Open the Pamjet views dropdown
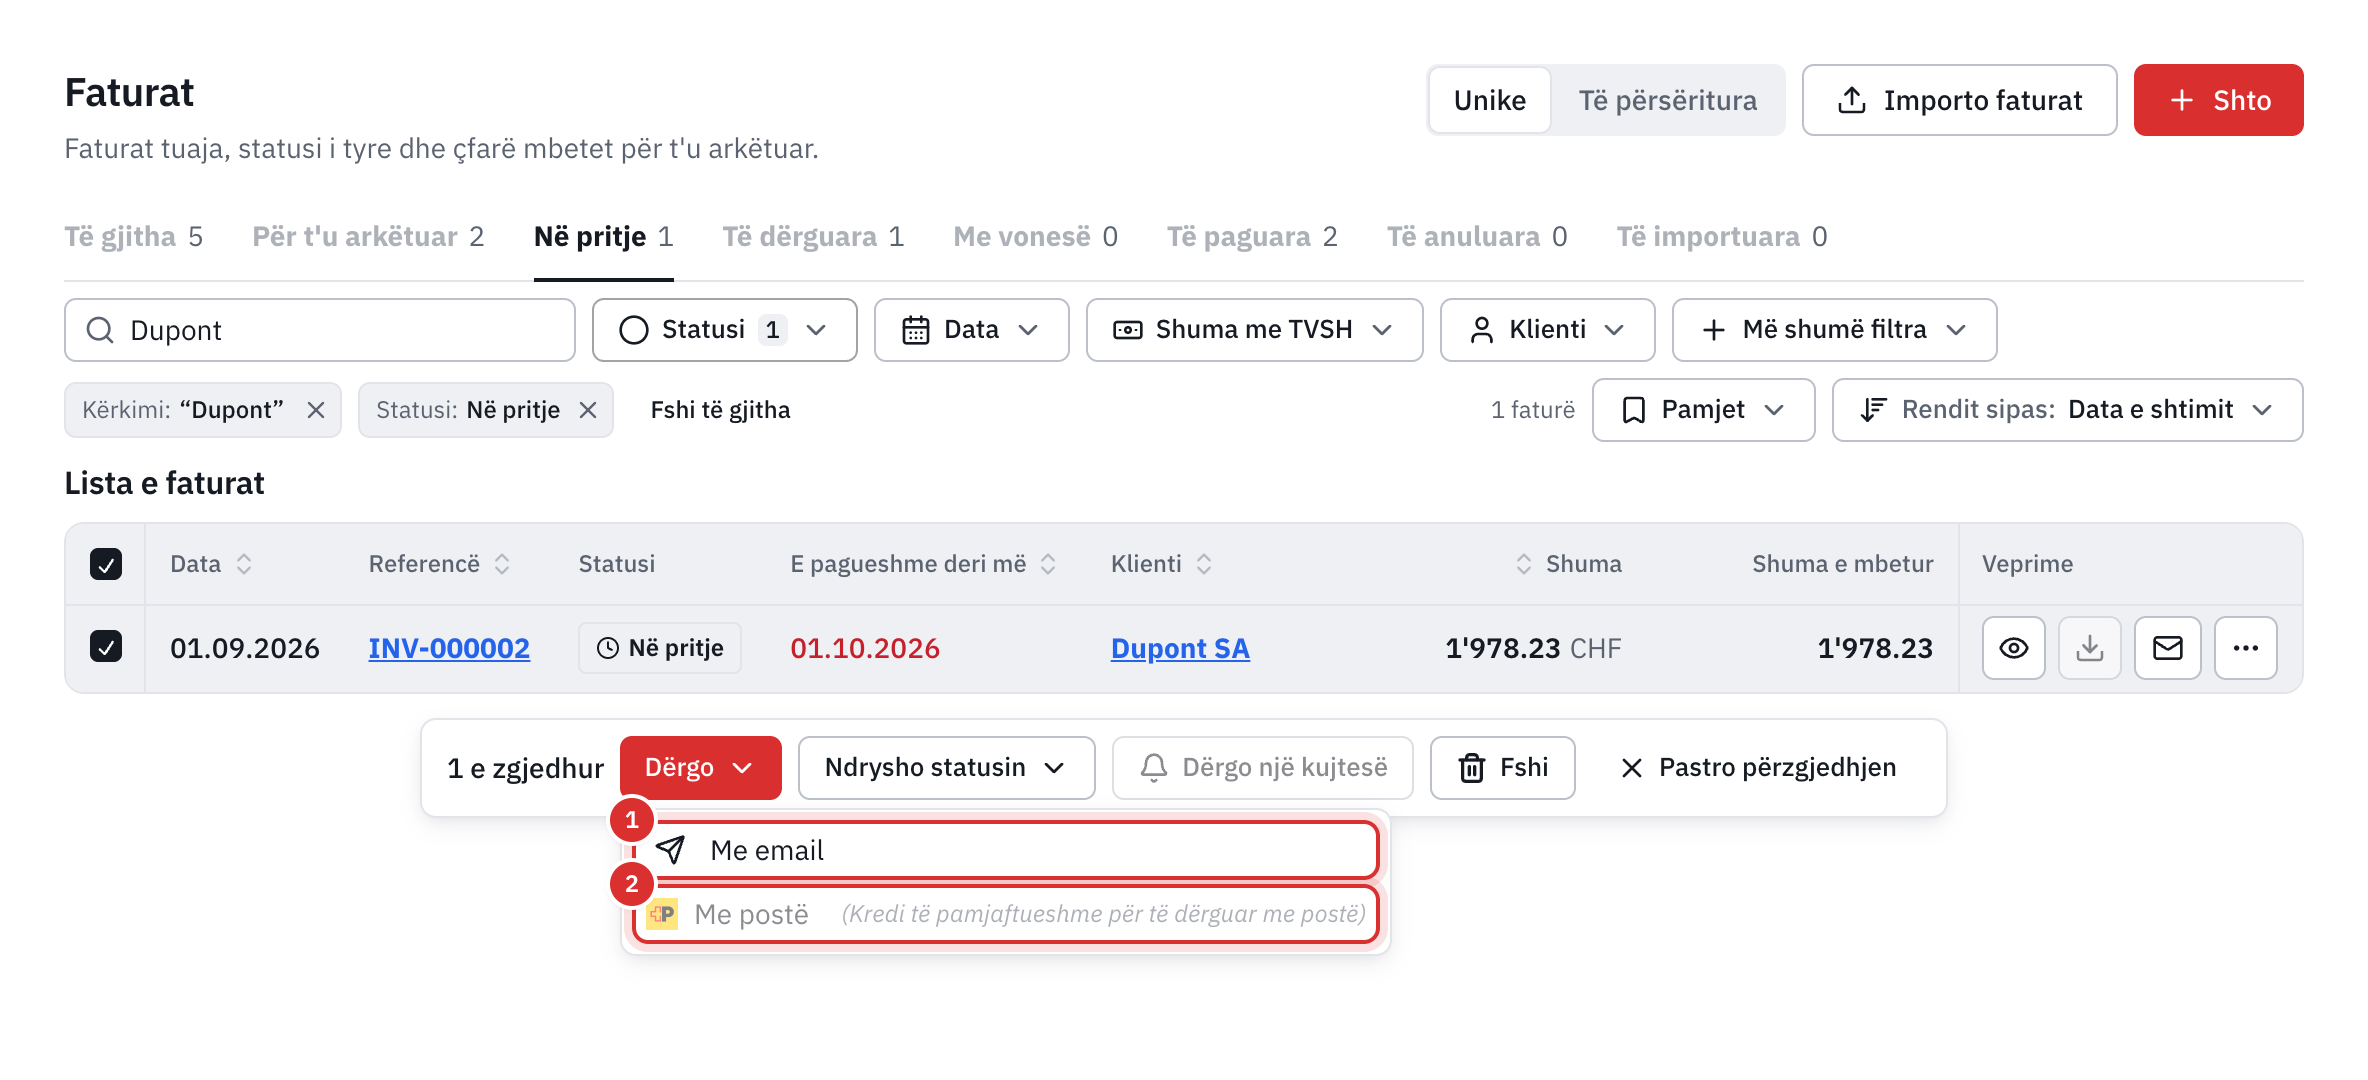 tap(1703, 410)
